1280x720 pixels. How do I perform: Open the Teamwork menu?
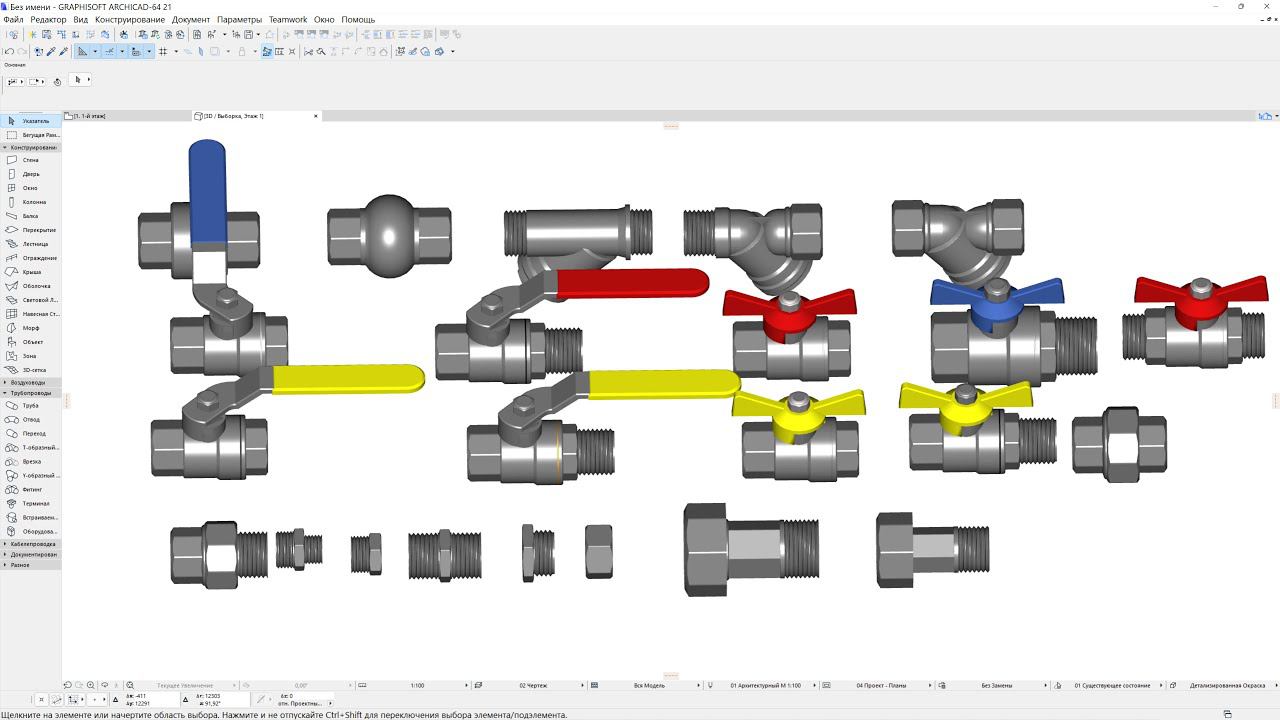[288, 20]
